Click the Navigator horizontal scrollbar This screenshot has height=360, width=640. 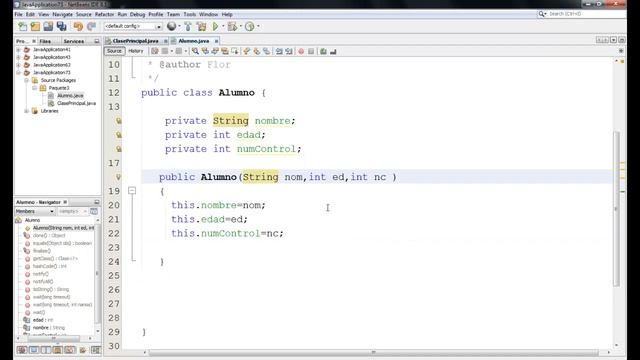pos(53,338)
